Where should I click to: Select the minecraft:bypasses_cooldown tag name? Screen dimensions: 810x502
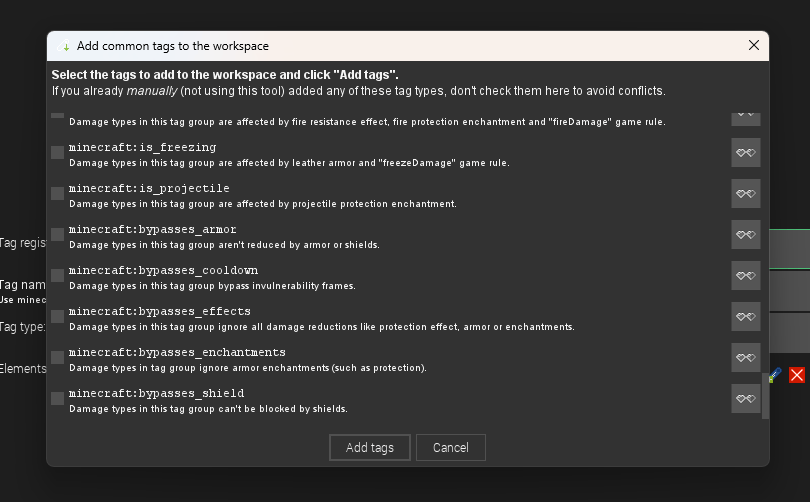(163, 270)
